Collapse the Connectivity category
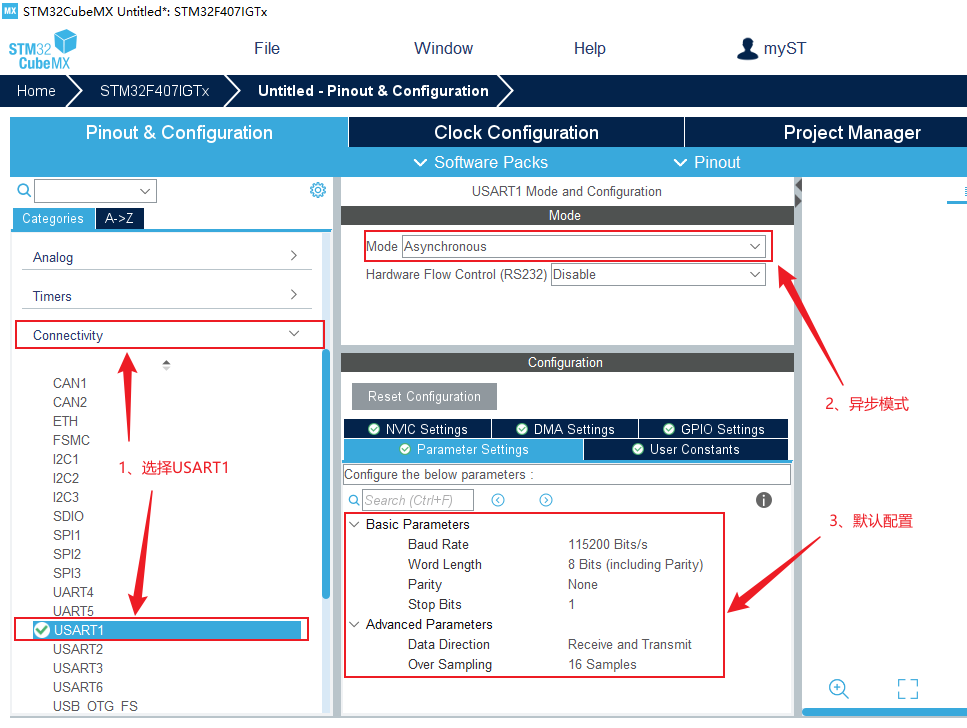Screen dimensions: 967x728 click(x=293, y=335)
